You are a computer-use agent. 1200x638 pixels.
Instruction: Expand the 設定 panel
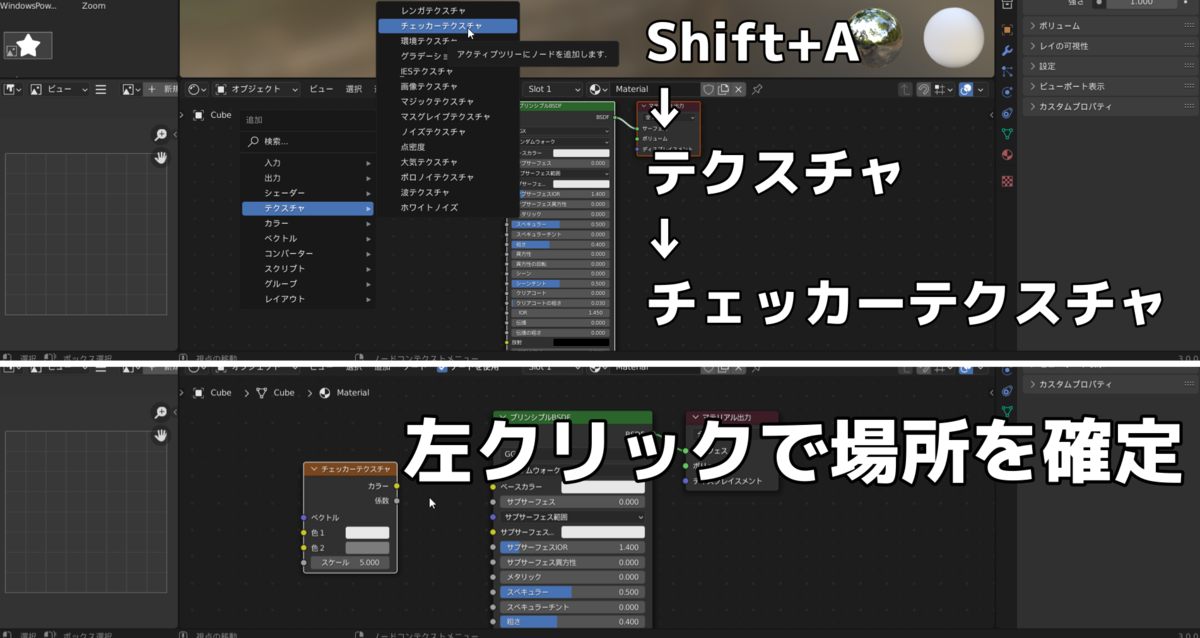[x=1111, y=66]
